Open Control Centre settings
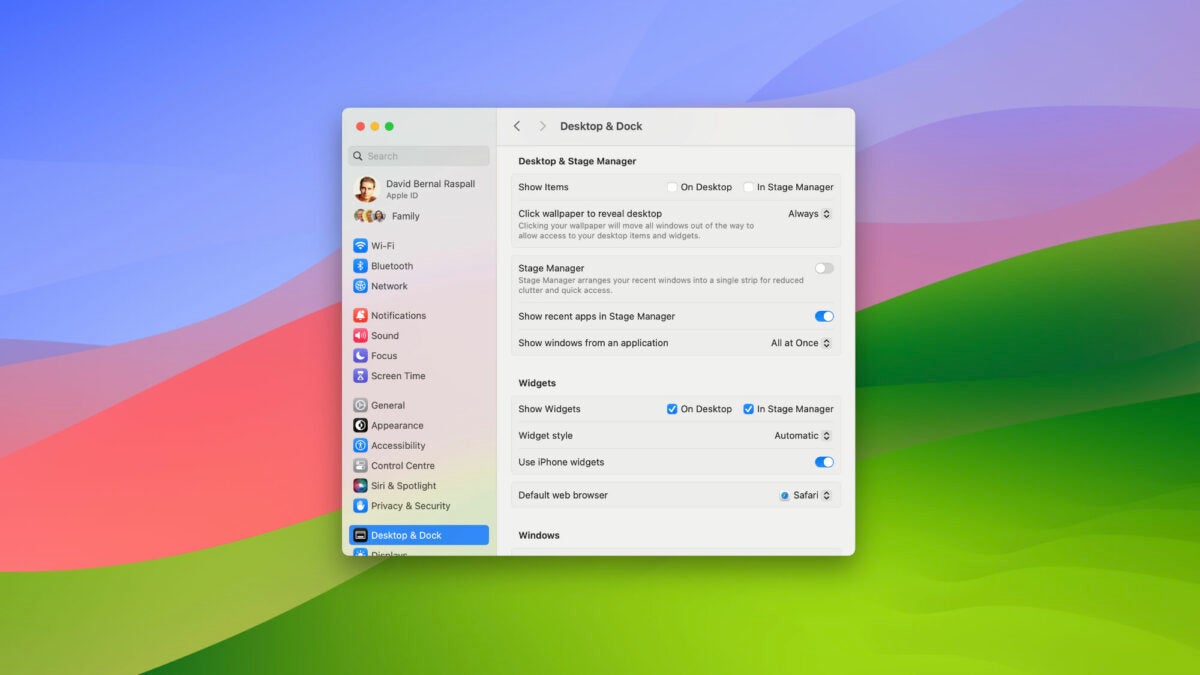The image size is (1200, 675). pyautogui.click(x=362, y=465)
